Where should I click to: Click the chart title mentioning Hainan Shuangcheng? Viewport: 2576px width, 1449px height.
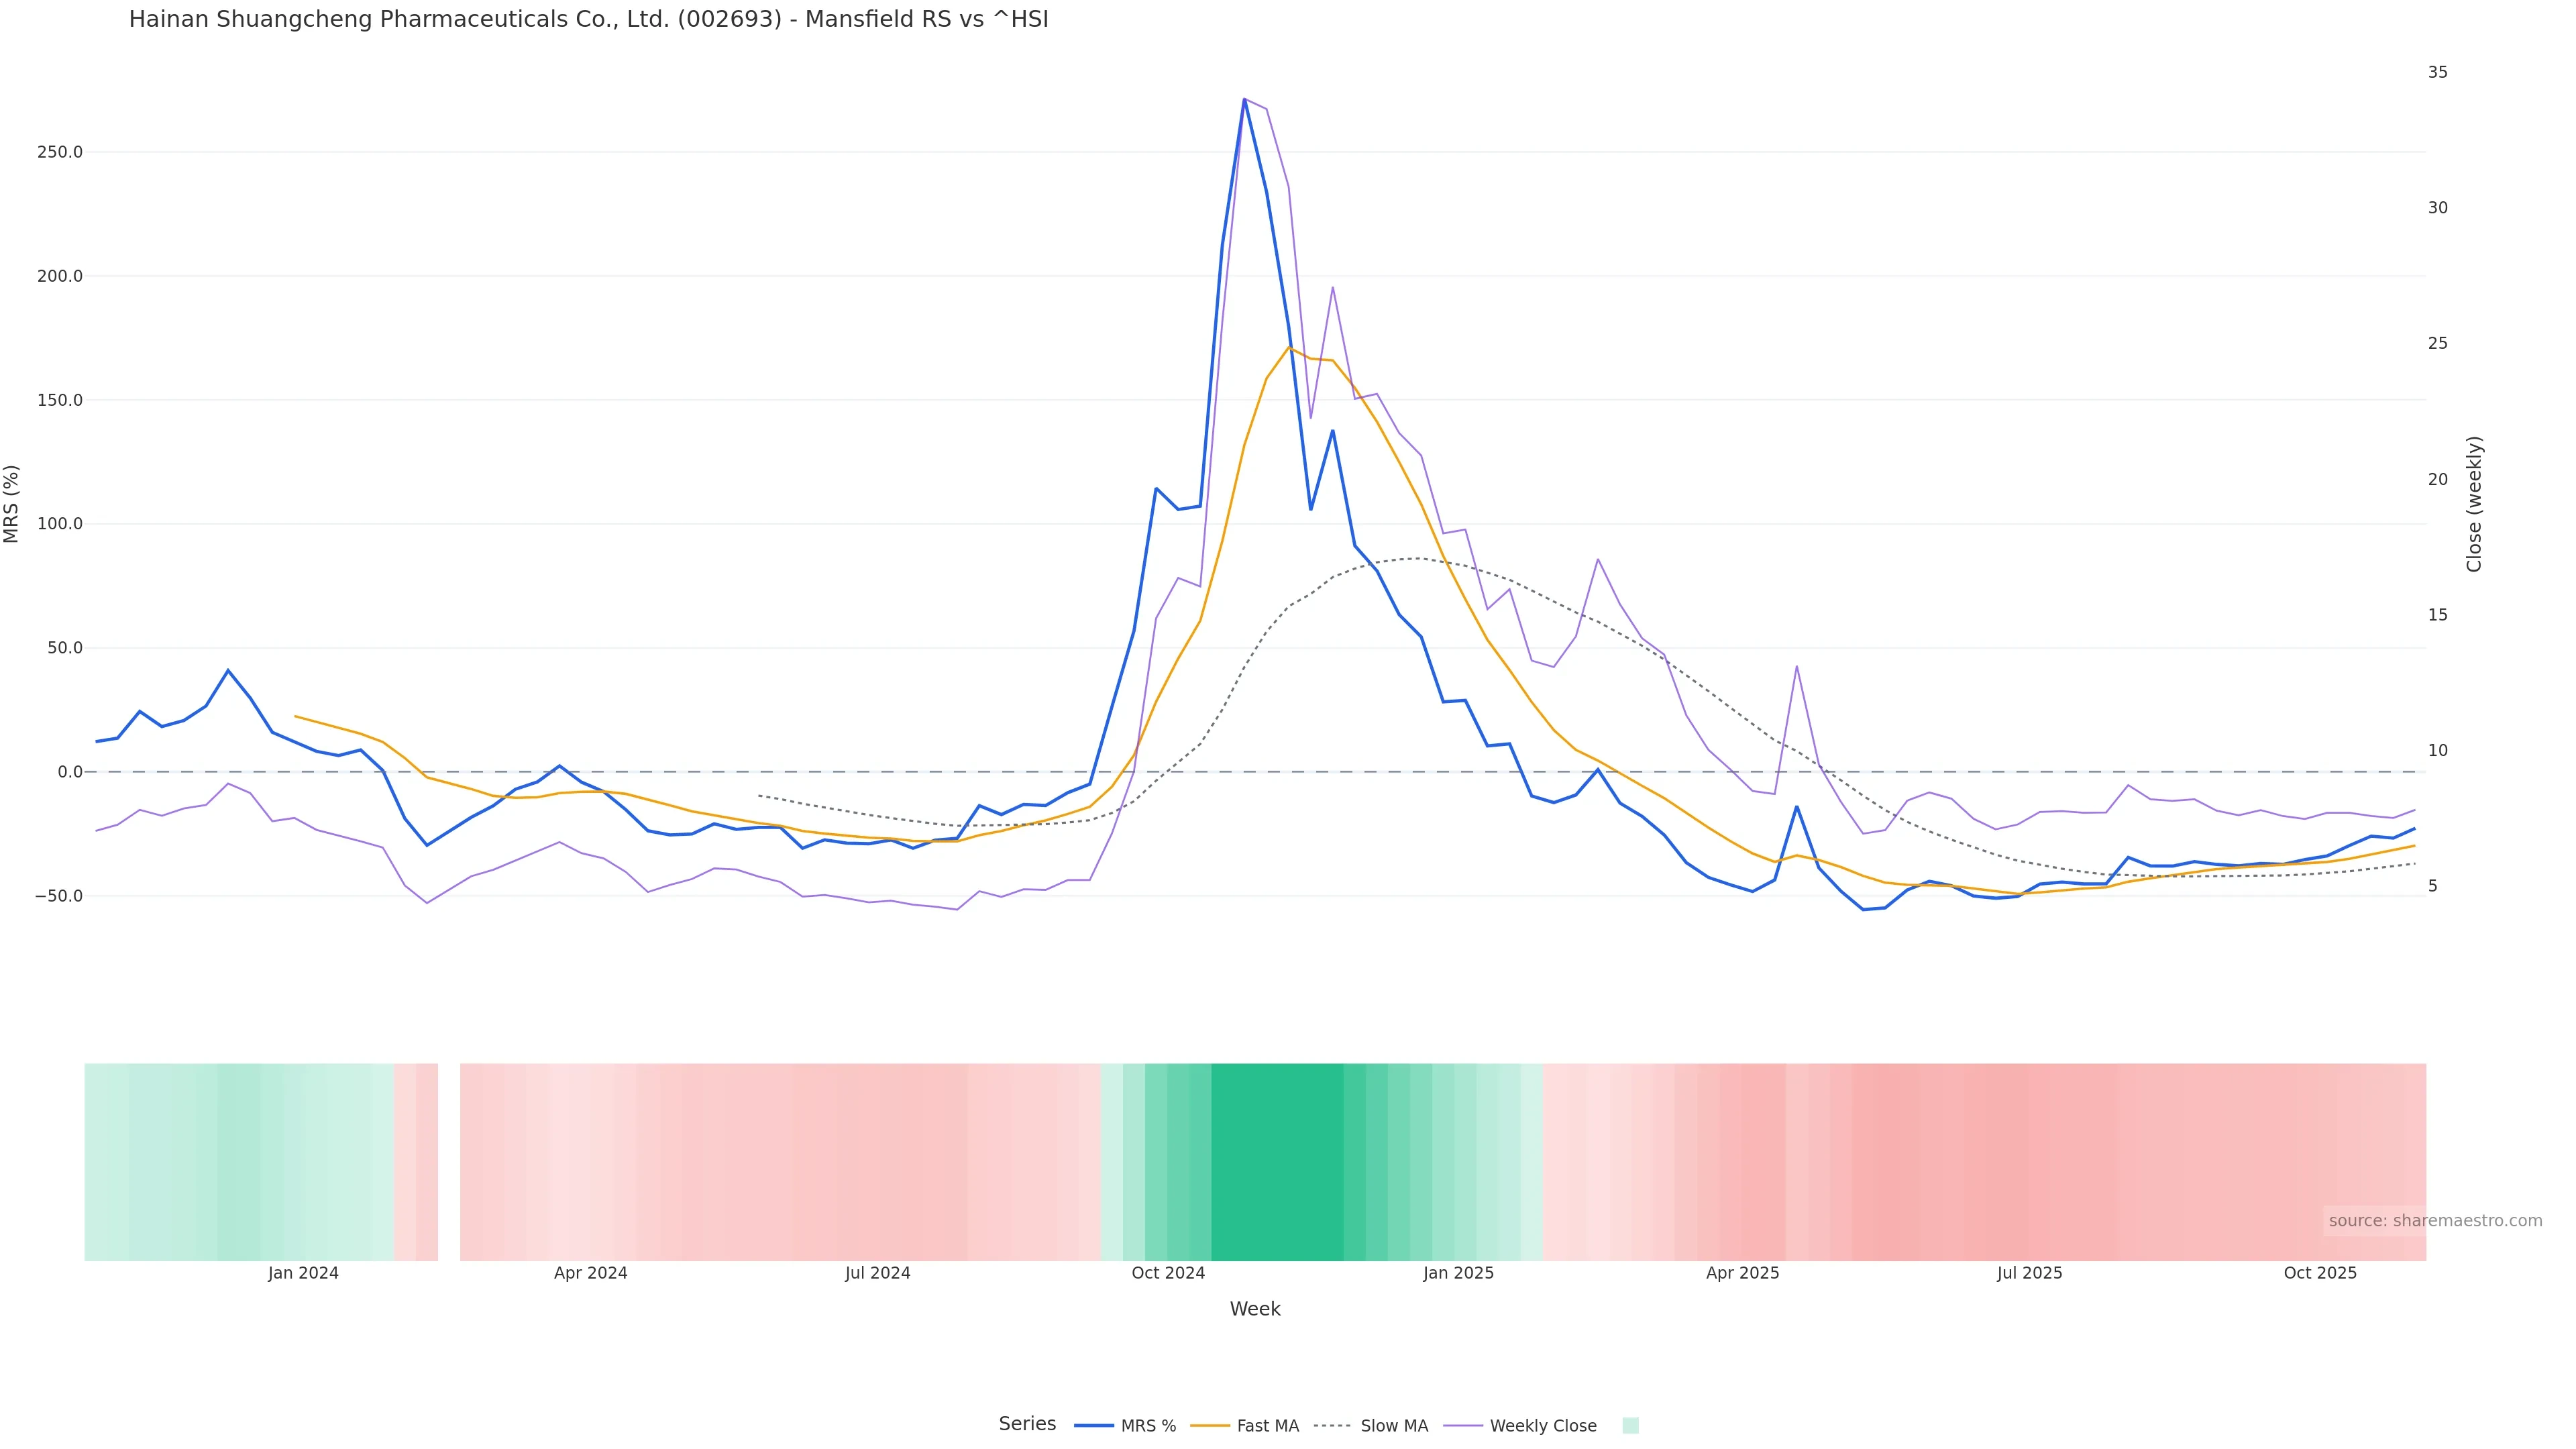(x=588, y=19)
